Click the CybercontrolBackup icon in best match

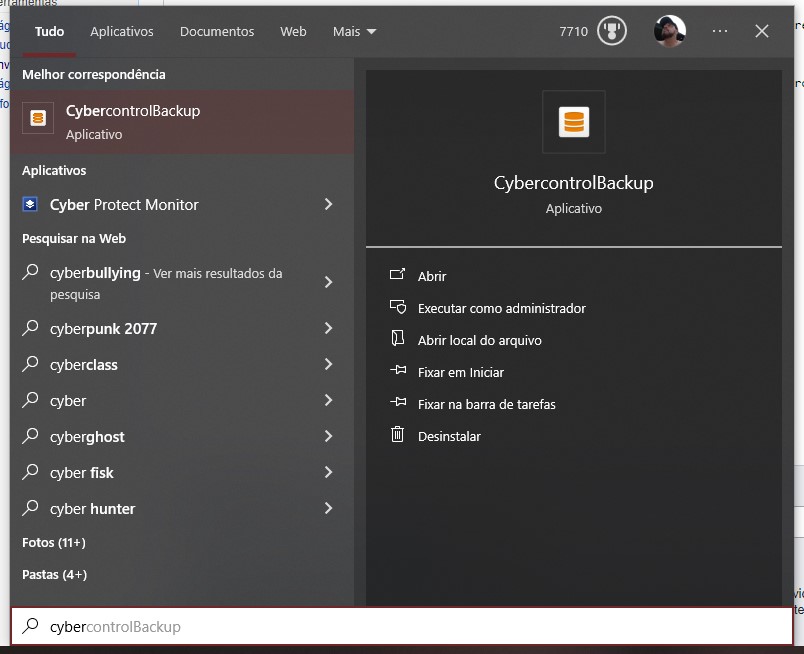click(38, 118)
